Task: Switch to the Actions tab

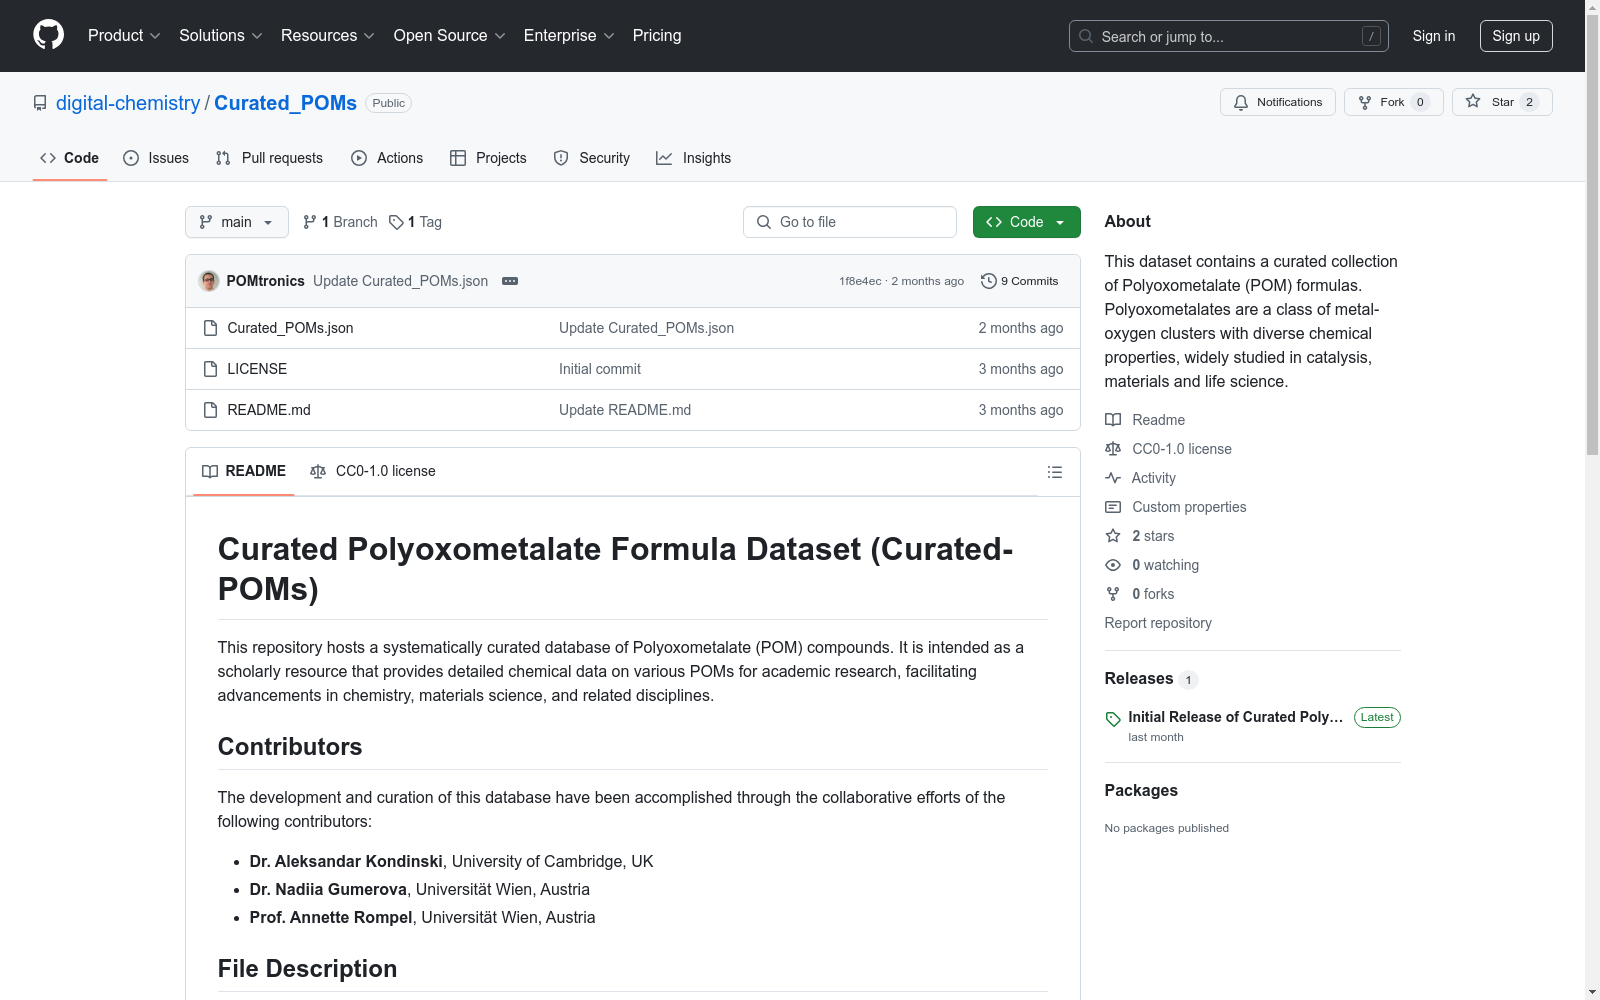Action: point(387,158)
